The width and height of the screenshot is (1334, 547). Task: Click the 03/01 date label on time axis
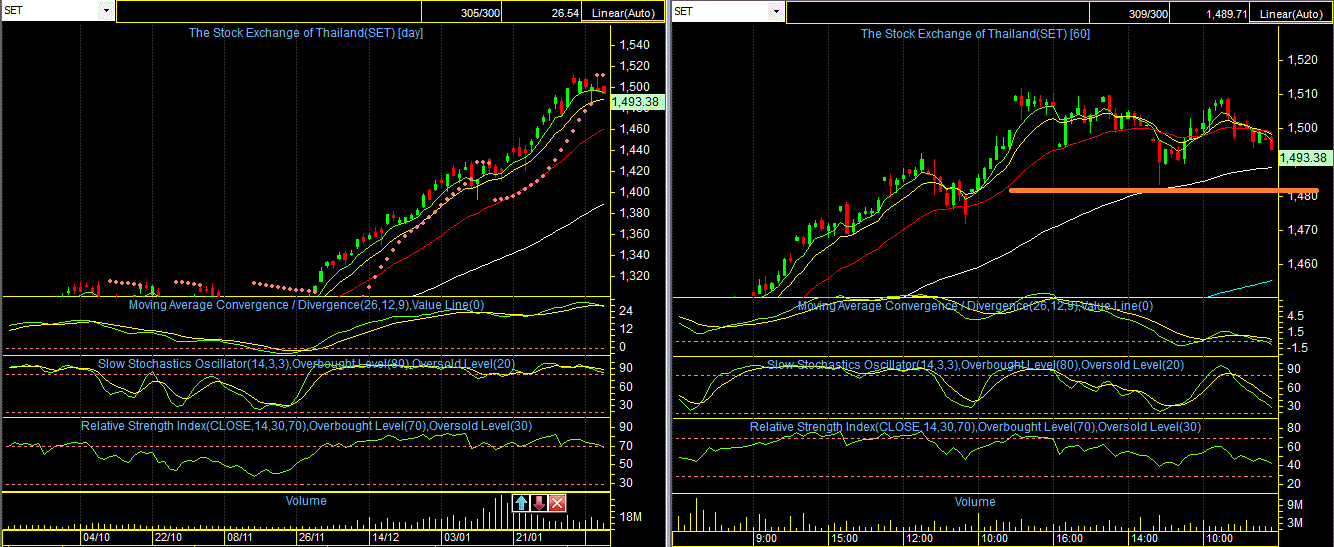pos(457,538)
